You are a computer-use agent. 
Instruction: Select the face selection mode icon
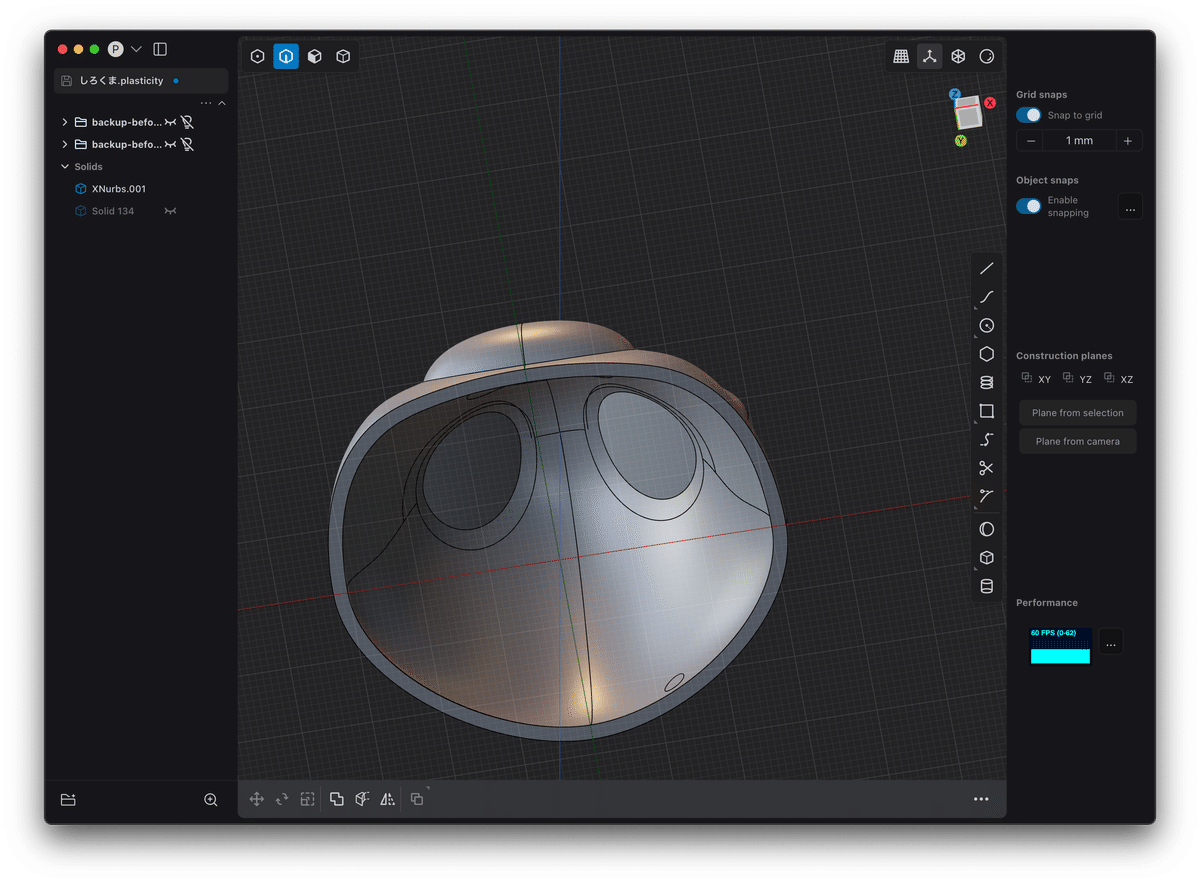click(x=315, y=57)
